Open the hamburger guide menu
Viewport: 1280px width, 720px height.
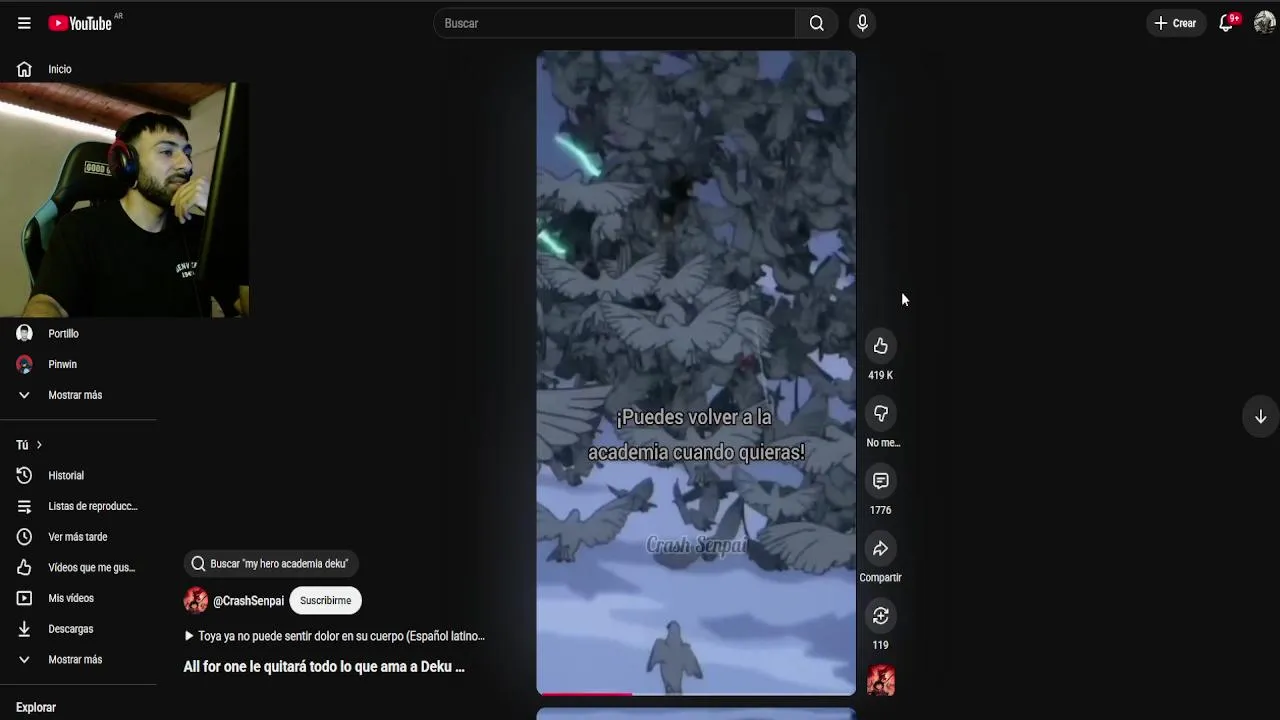coord(24,23)
